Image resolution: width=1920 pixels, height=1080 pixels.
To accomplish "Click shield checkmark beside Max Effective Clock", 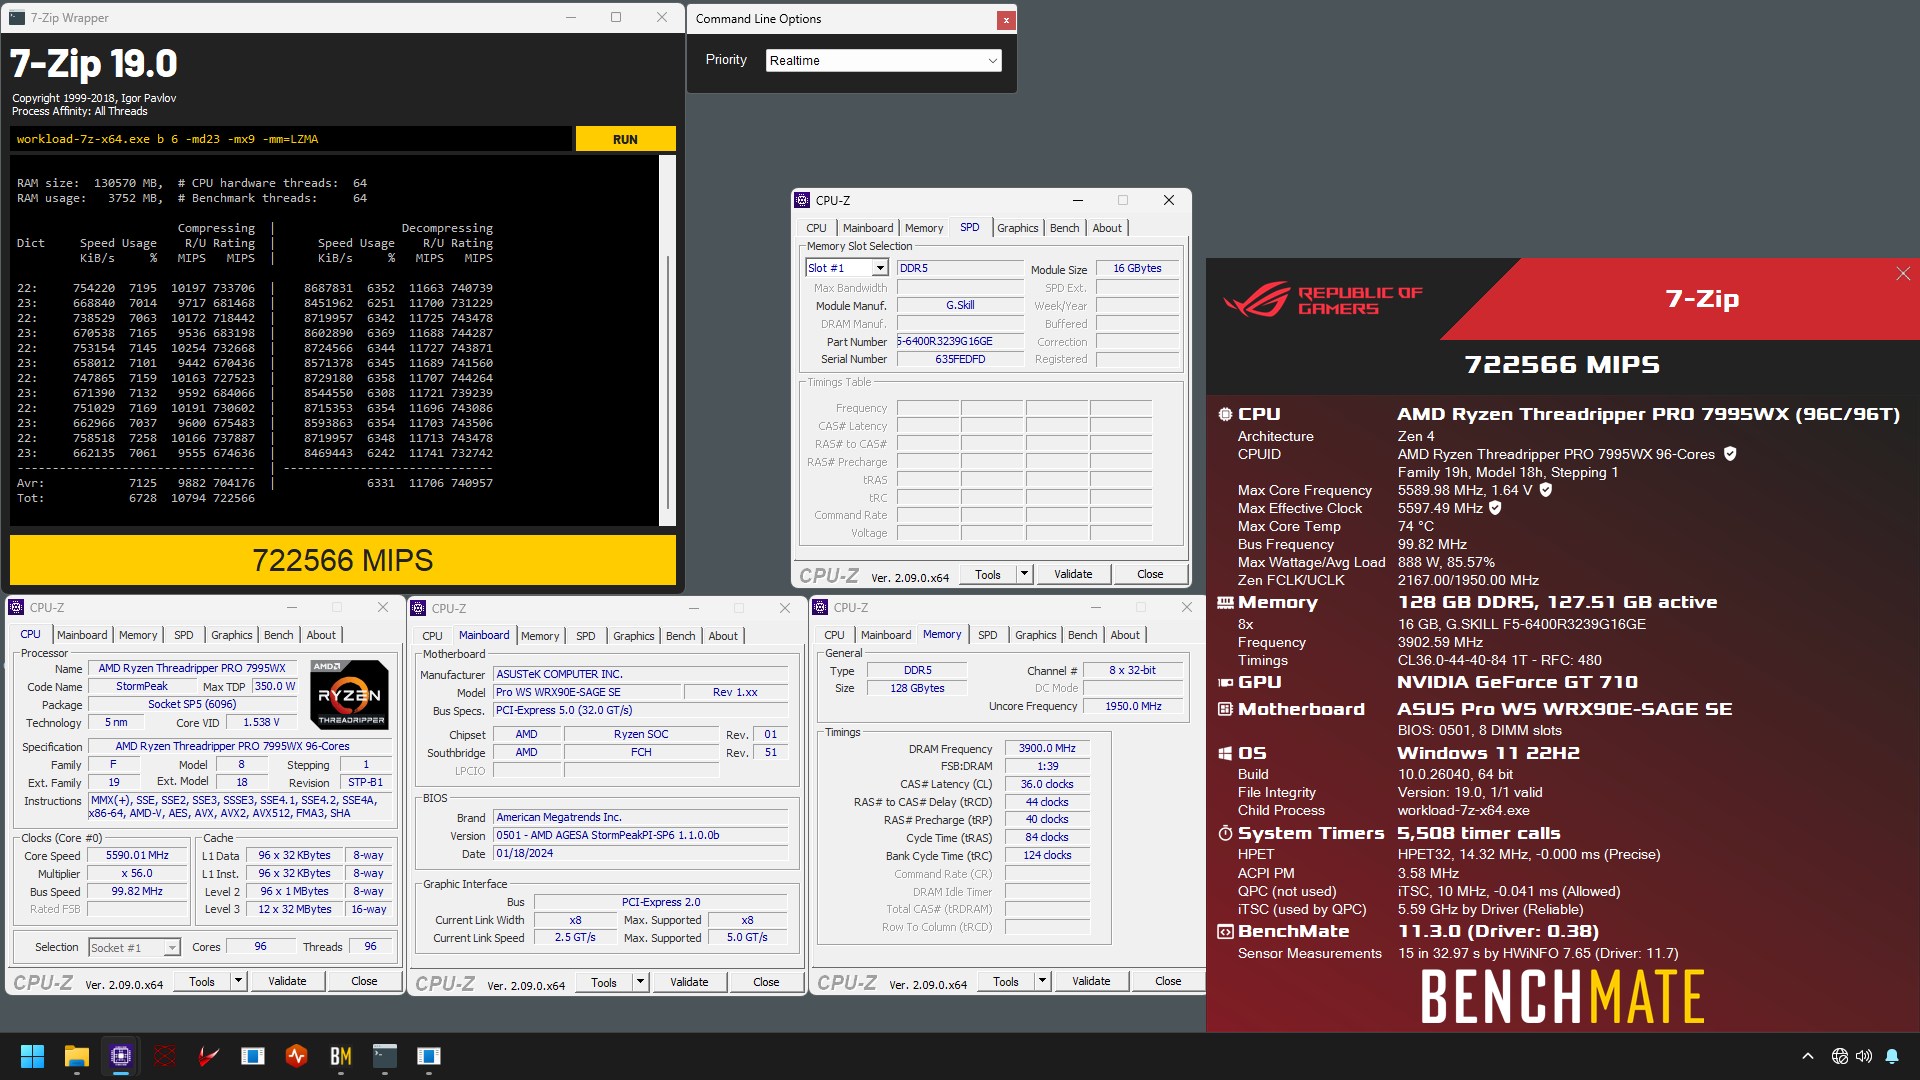I will (1495, 508).
